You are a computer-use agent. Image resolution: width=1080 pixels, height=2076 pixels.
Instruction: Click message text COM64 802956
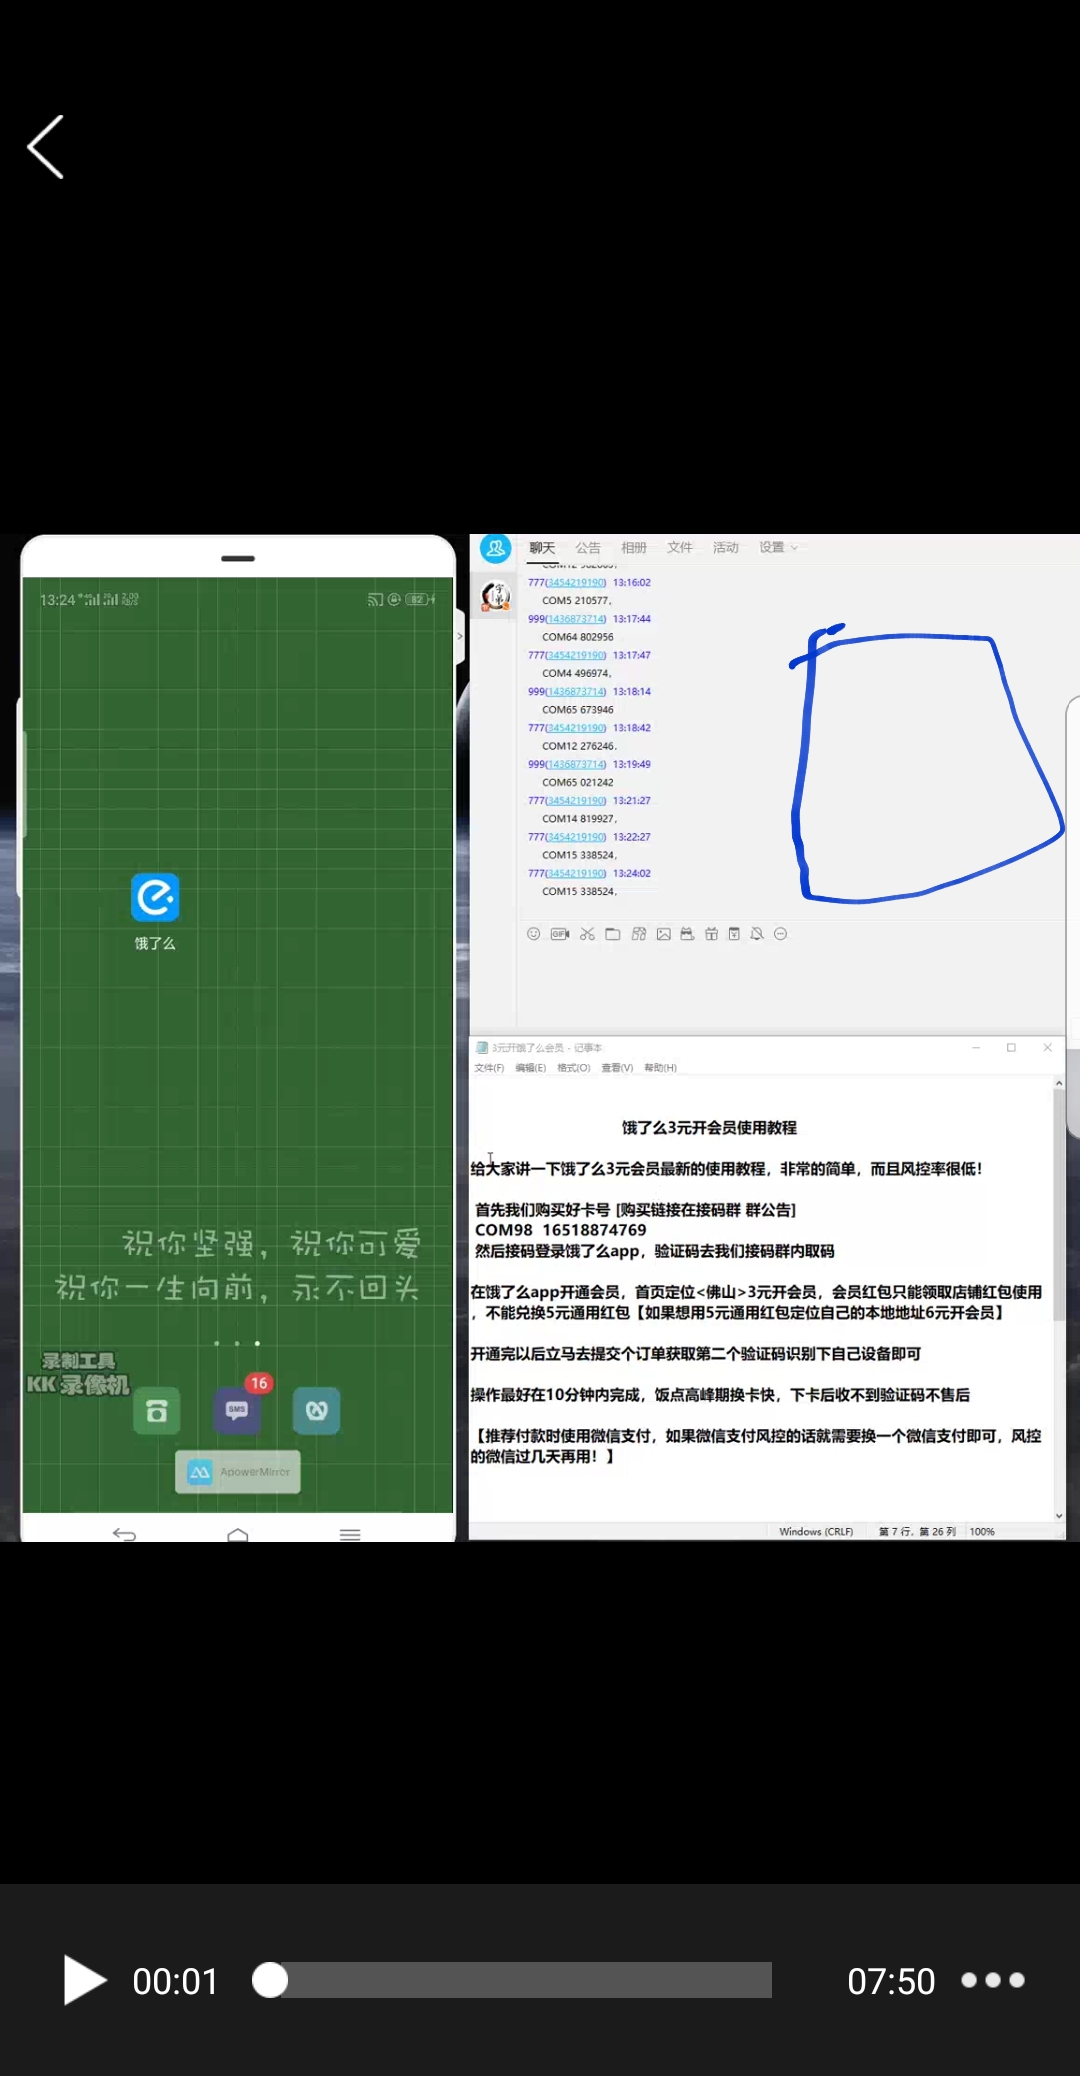tap(578, 637)
